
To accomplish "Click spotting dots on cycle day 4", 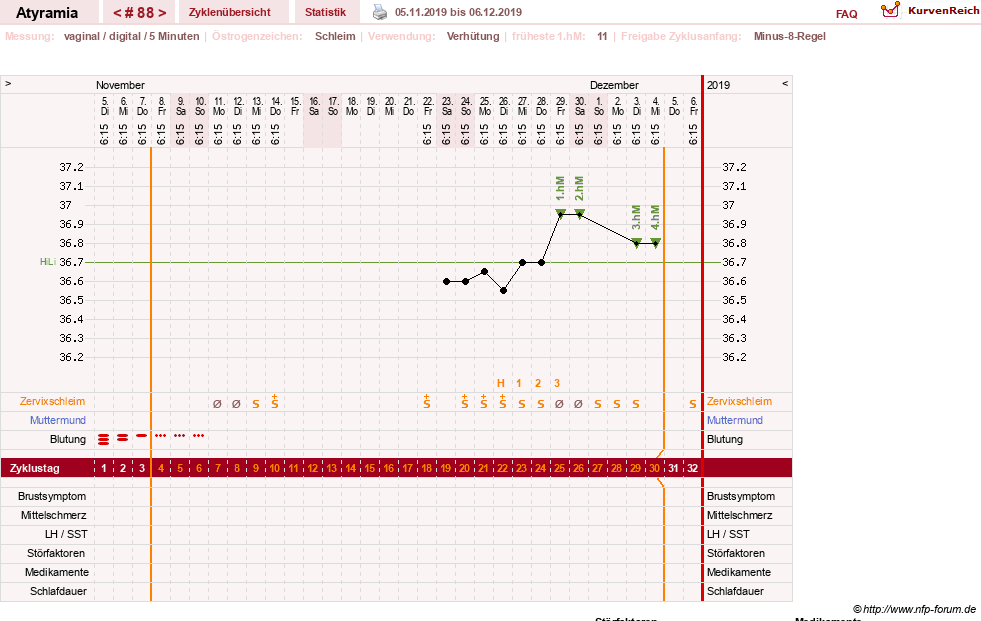I will click(x=161, y=435).
